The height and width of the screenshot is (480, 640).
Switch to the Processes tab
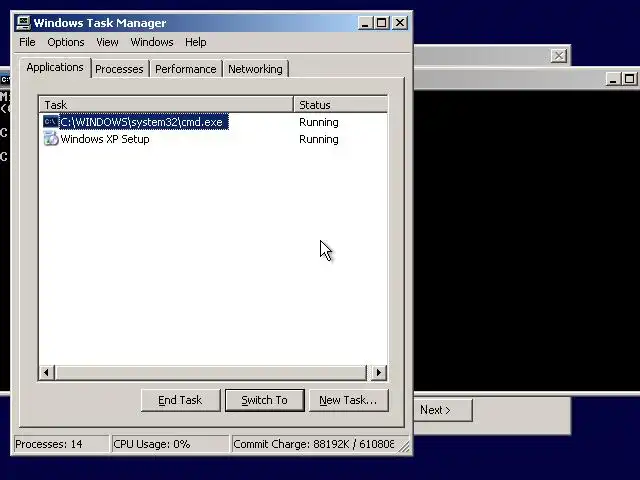click(119, 69)
